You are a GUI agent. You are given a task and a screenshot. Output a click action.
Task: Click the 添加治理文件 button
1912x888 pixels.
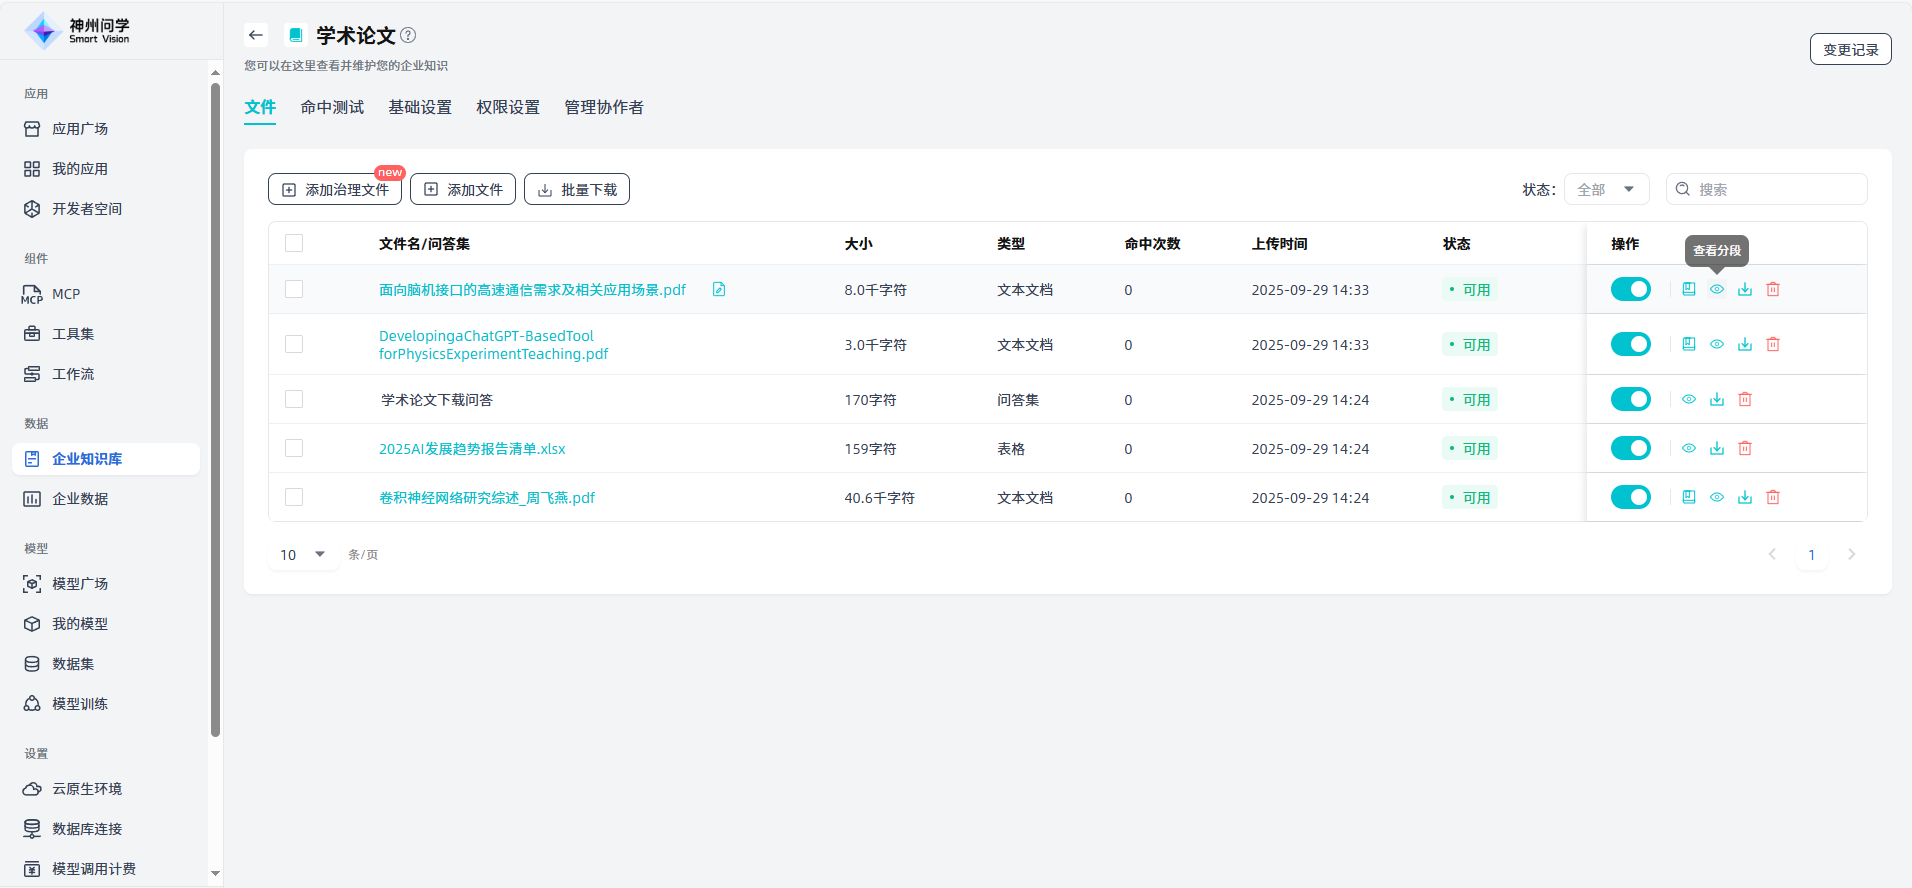point(335,189)
